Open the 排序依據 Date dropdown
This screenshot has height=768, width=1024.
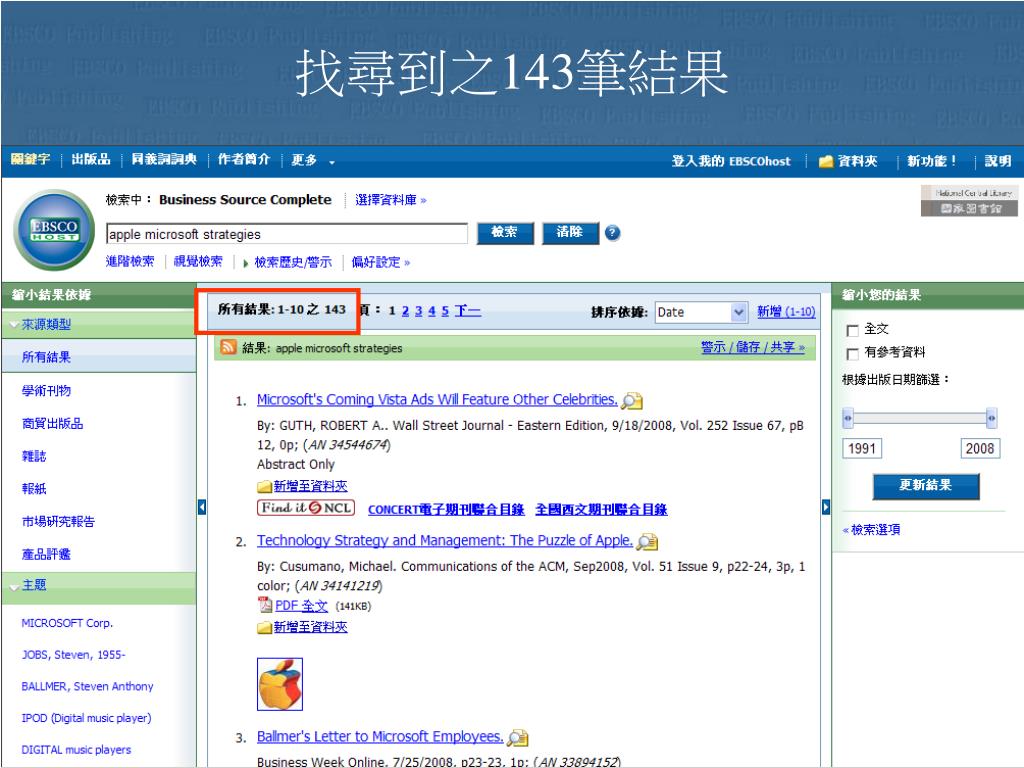[x=701, y=312]
